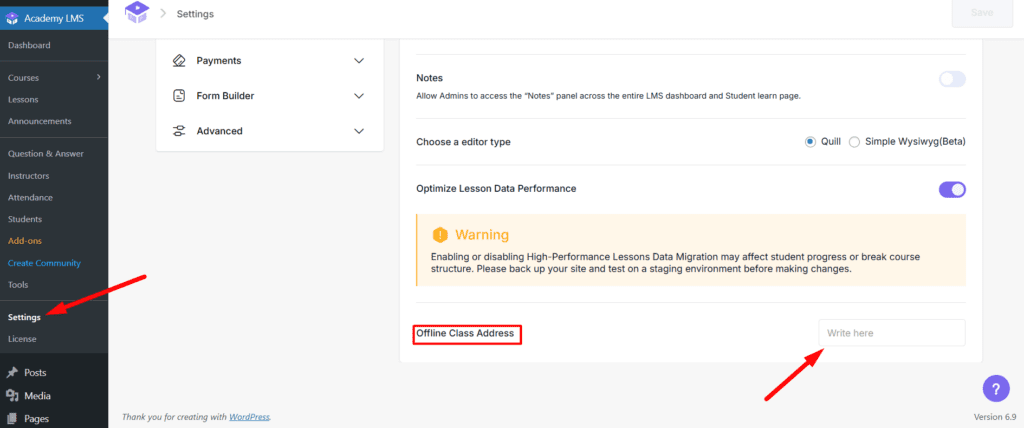Open the WordPress footer link

pyautogui.click(x=248, y=417)
